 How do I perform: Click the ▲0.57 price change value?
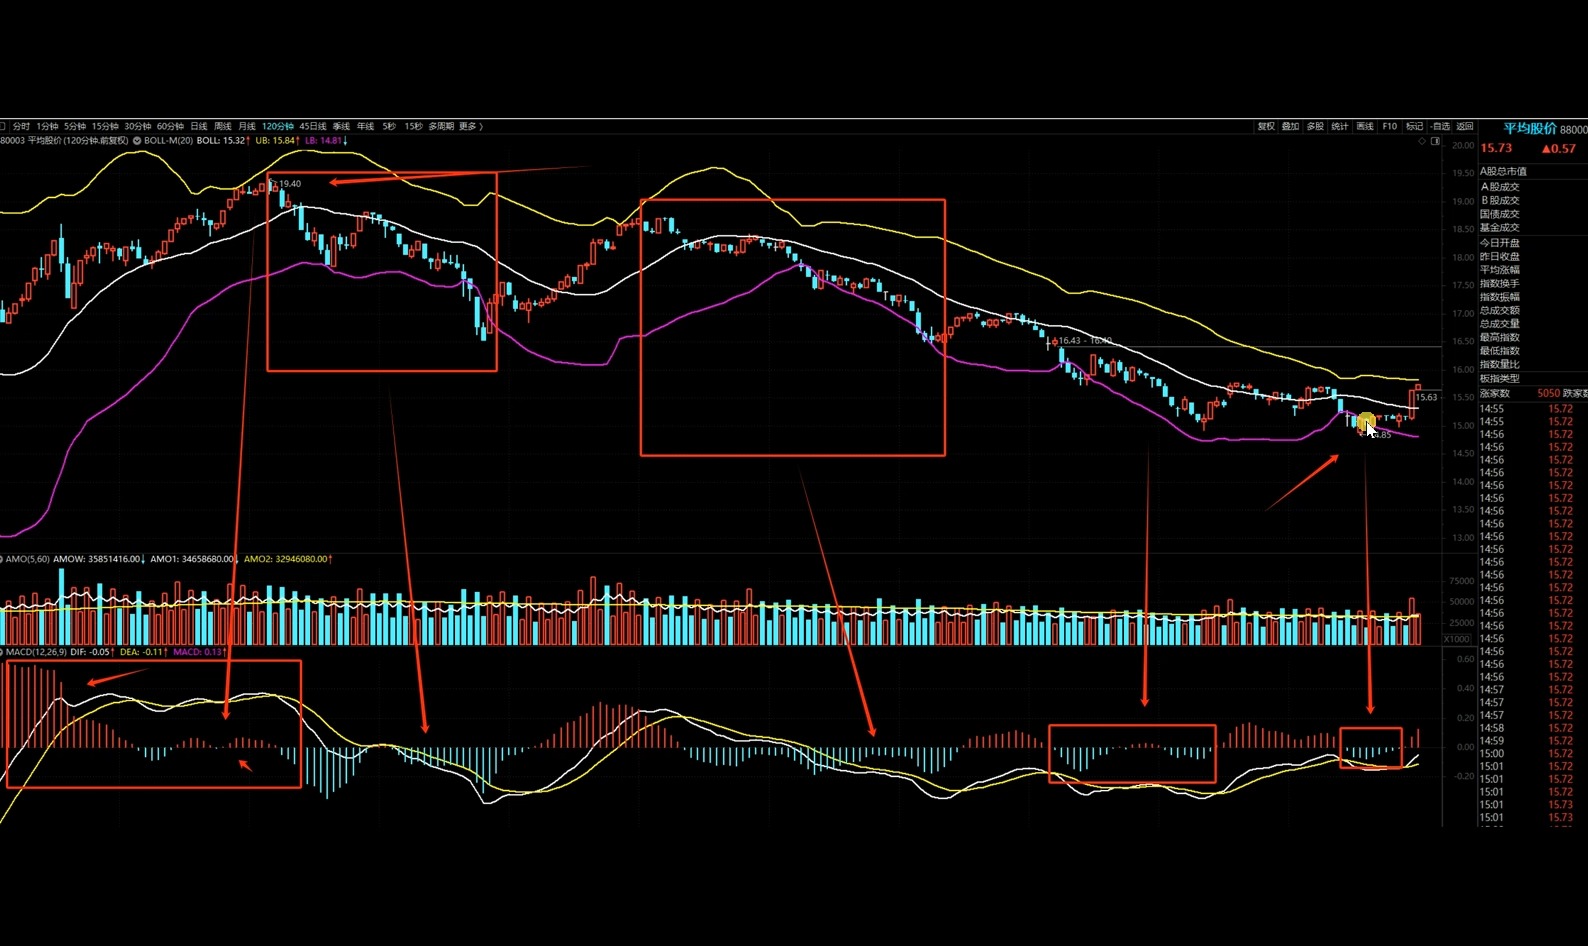(1558, 148)
